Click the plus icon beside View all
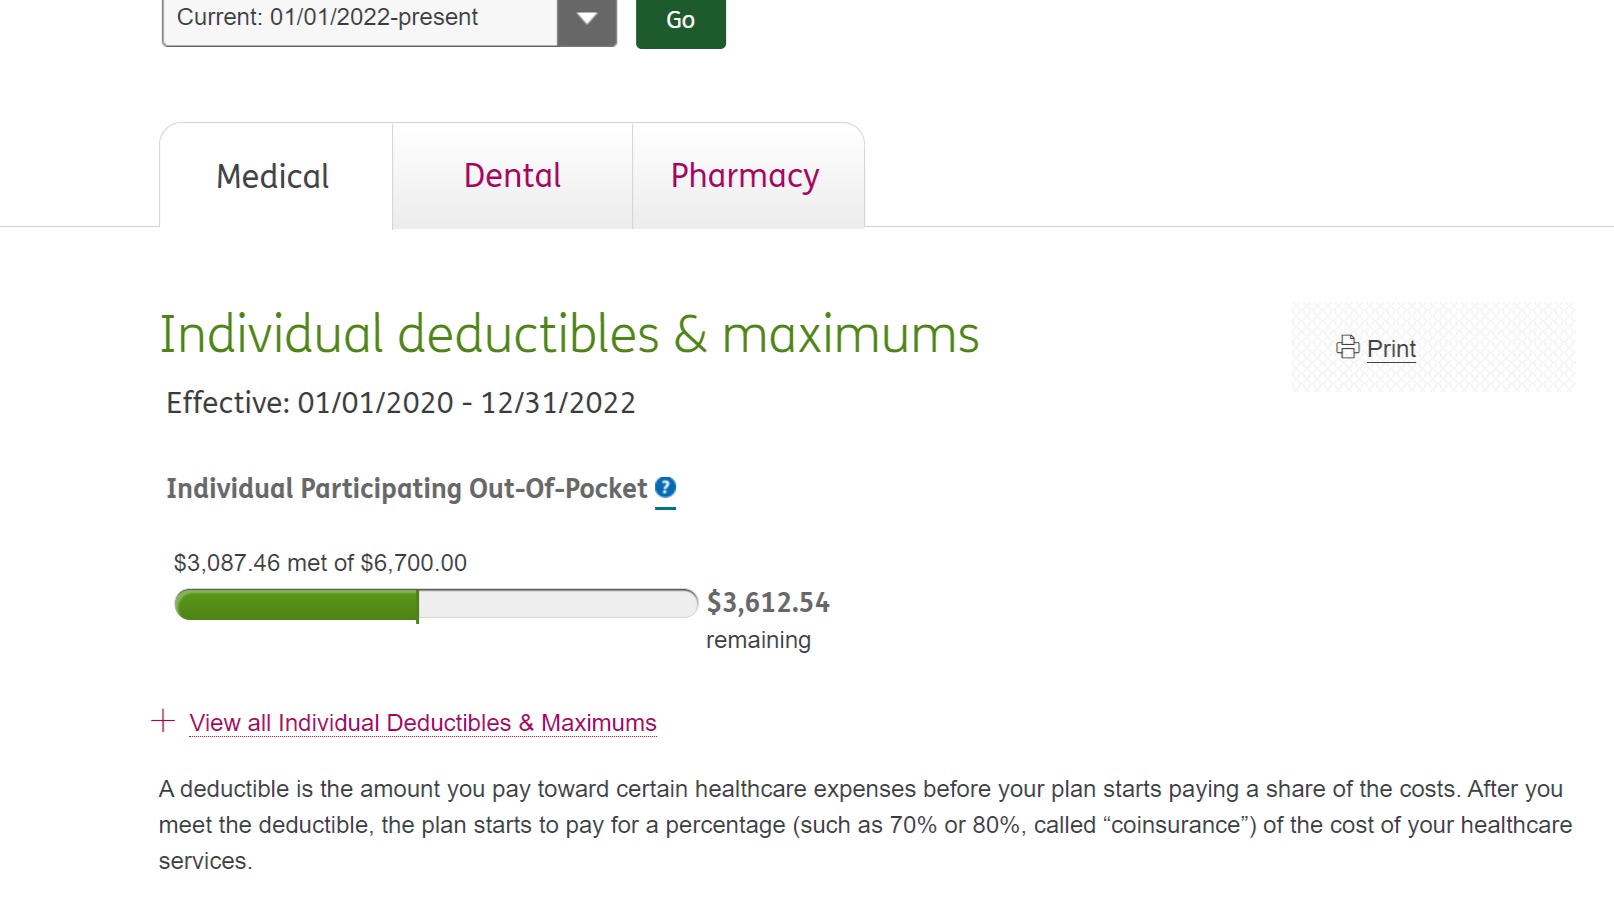 click(163, 721)
